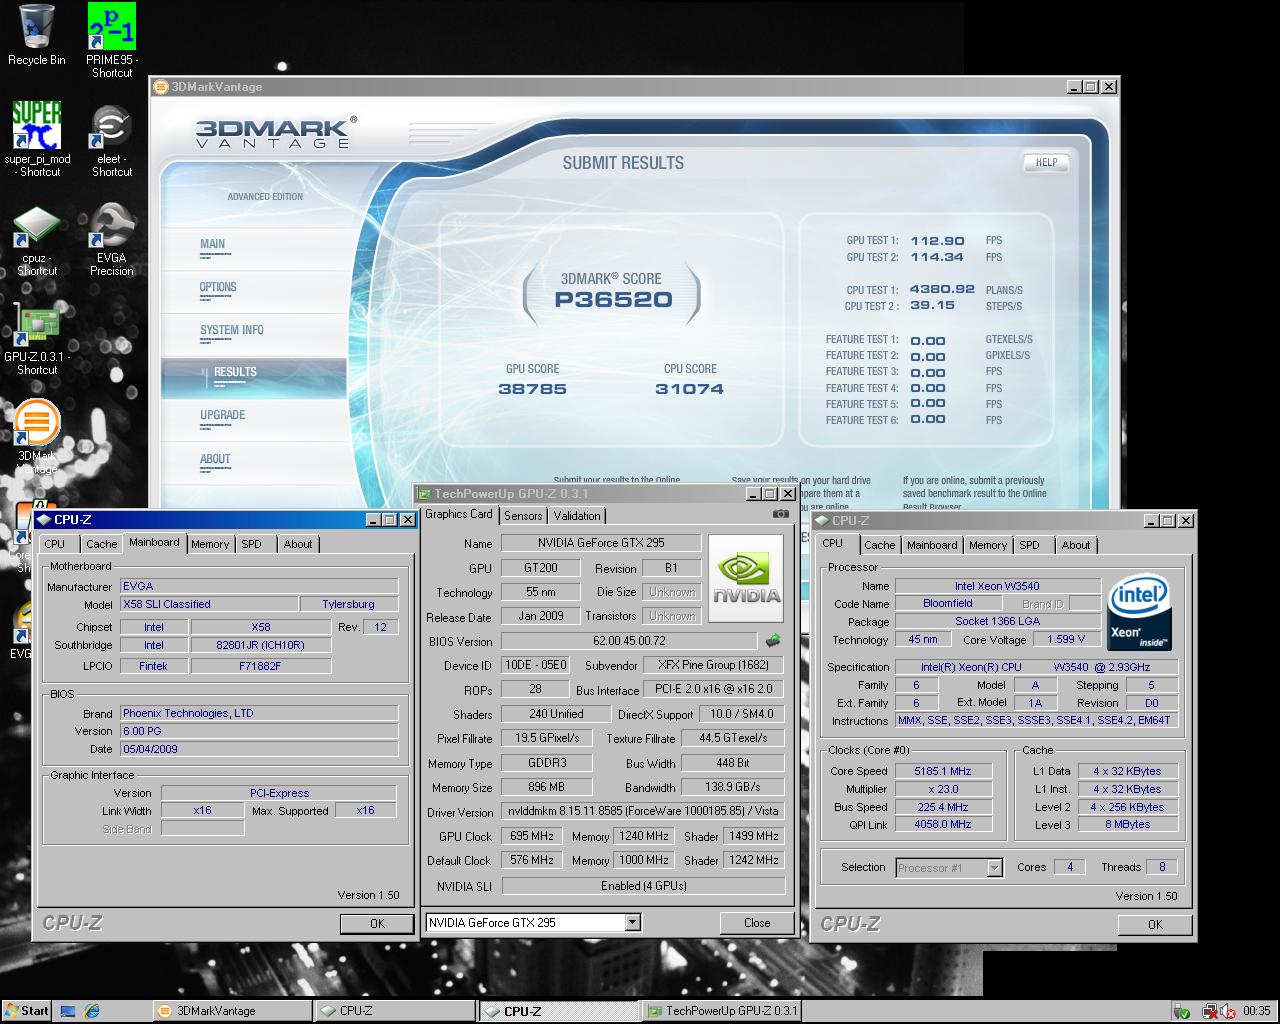Open ABOUT section in 3DMark Vantage
The height and width of the screenshot is (1024, 1280).
[x=215, y=459]
